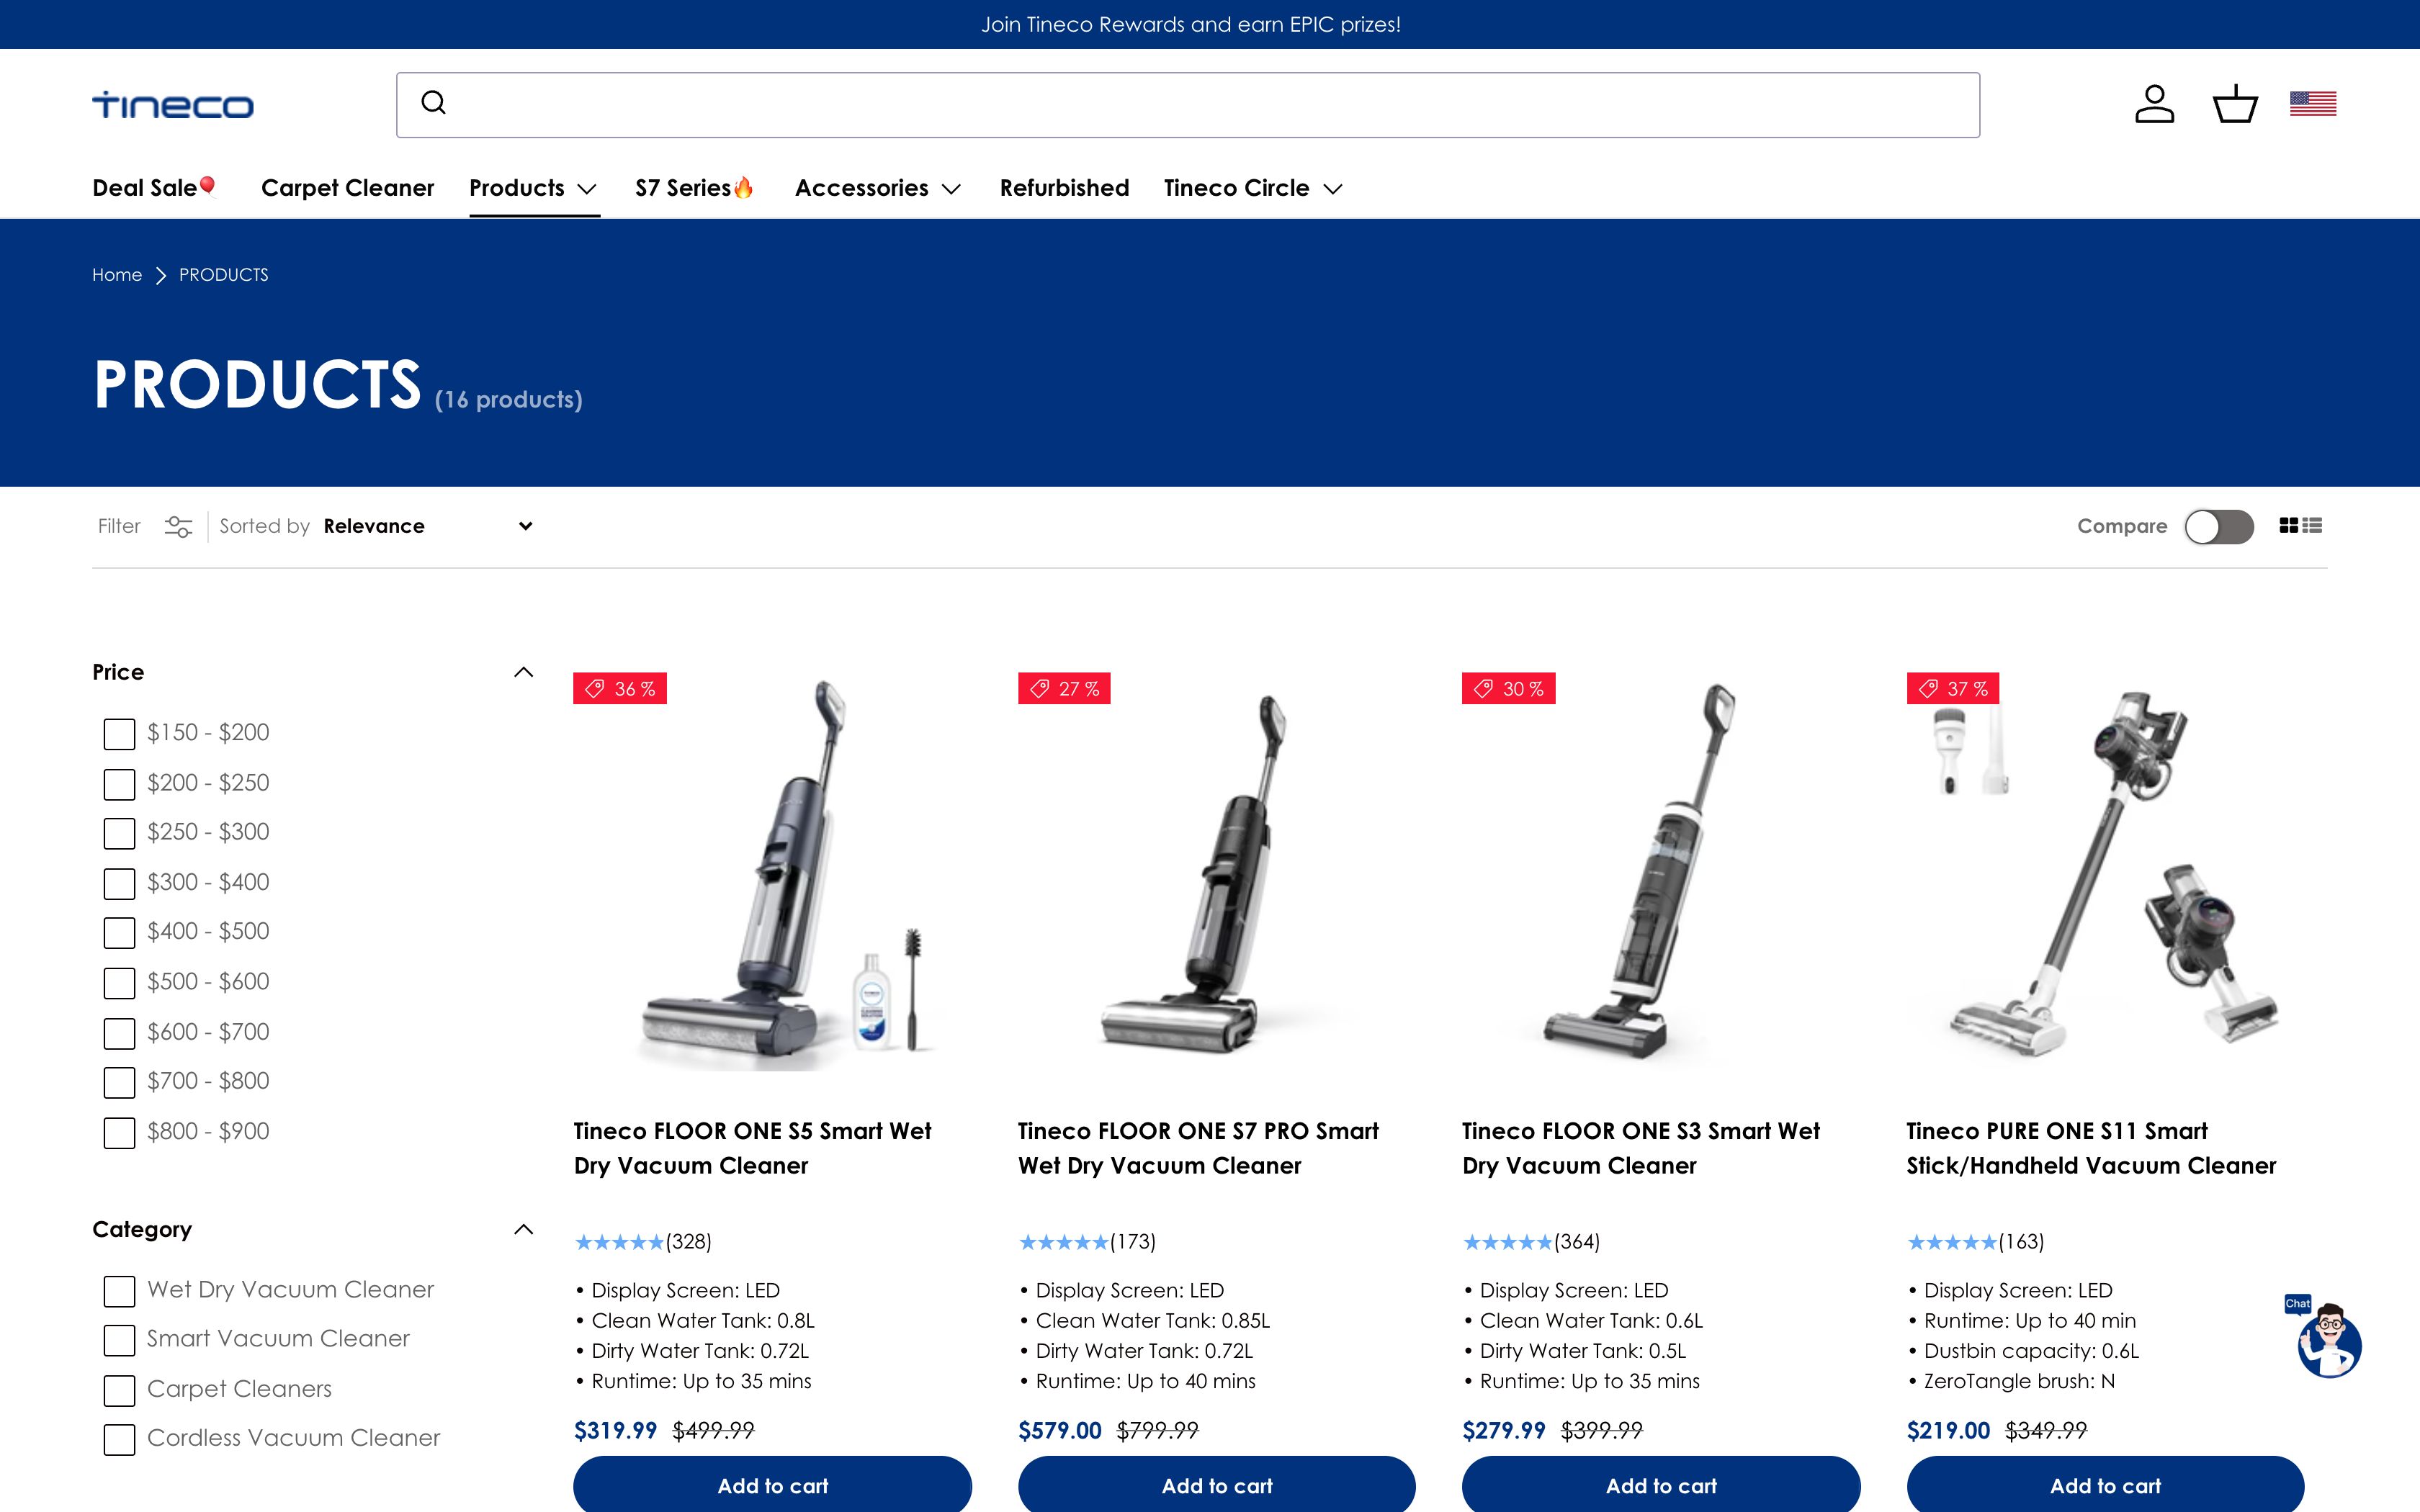Check Carpet Cleaners category
Screen dimensions: 2420x1512
point(119,1390)
